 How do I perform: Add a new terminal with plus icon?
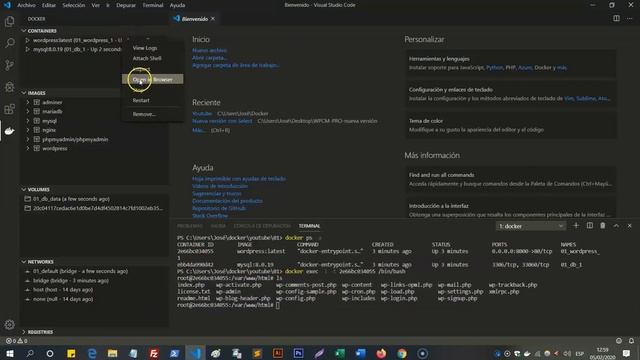point(576,225)
